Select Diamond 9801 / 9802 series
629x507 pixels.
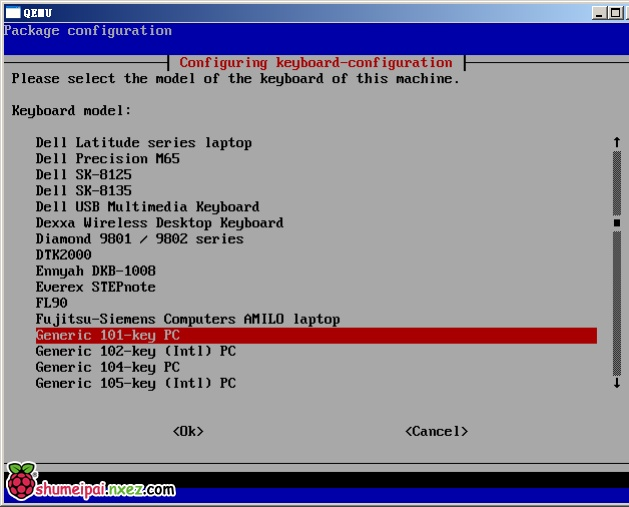(x=139, y=239)
